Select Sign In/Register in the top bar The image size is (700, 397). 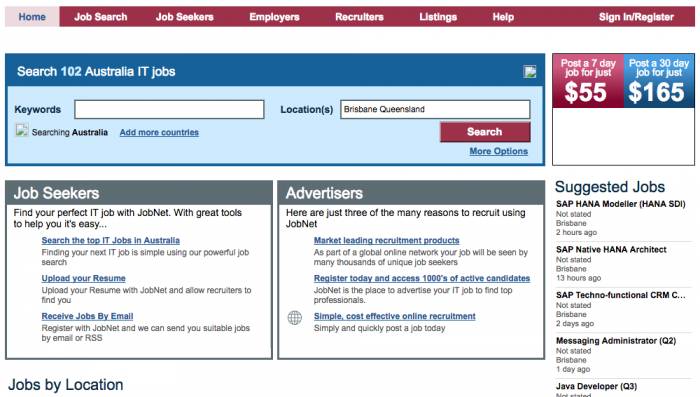click(x=636, y=17)
